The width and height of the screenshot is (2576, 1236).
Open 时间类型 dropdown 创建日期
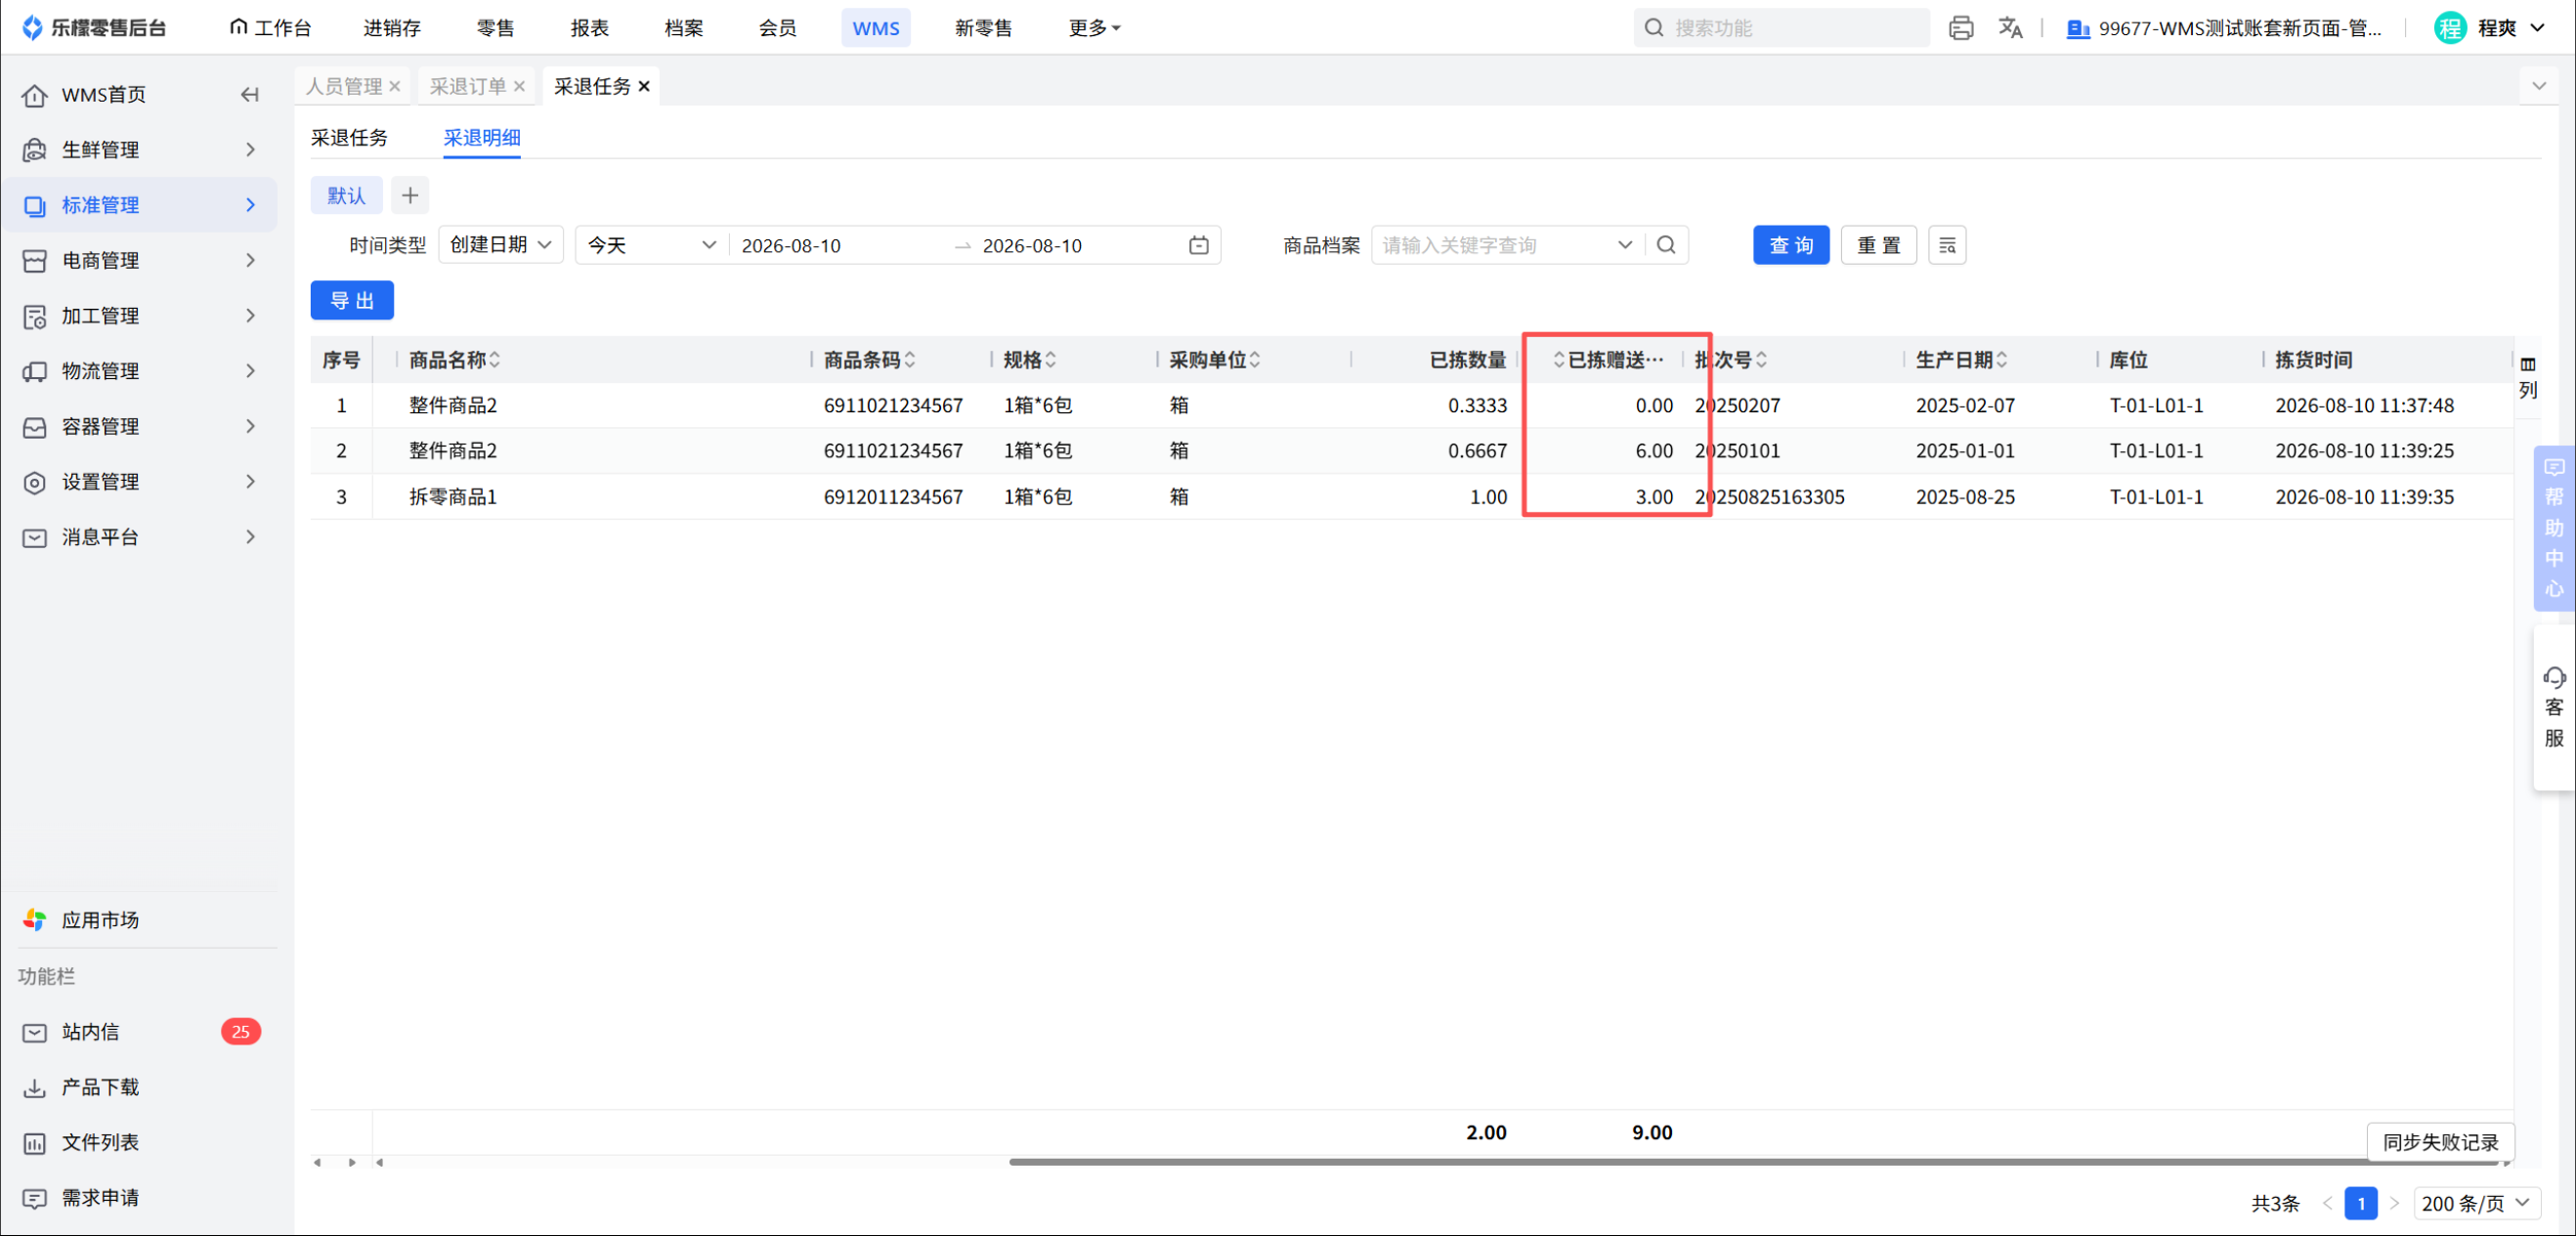tap(501, 245)
